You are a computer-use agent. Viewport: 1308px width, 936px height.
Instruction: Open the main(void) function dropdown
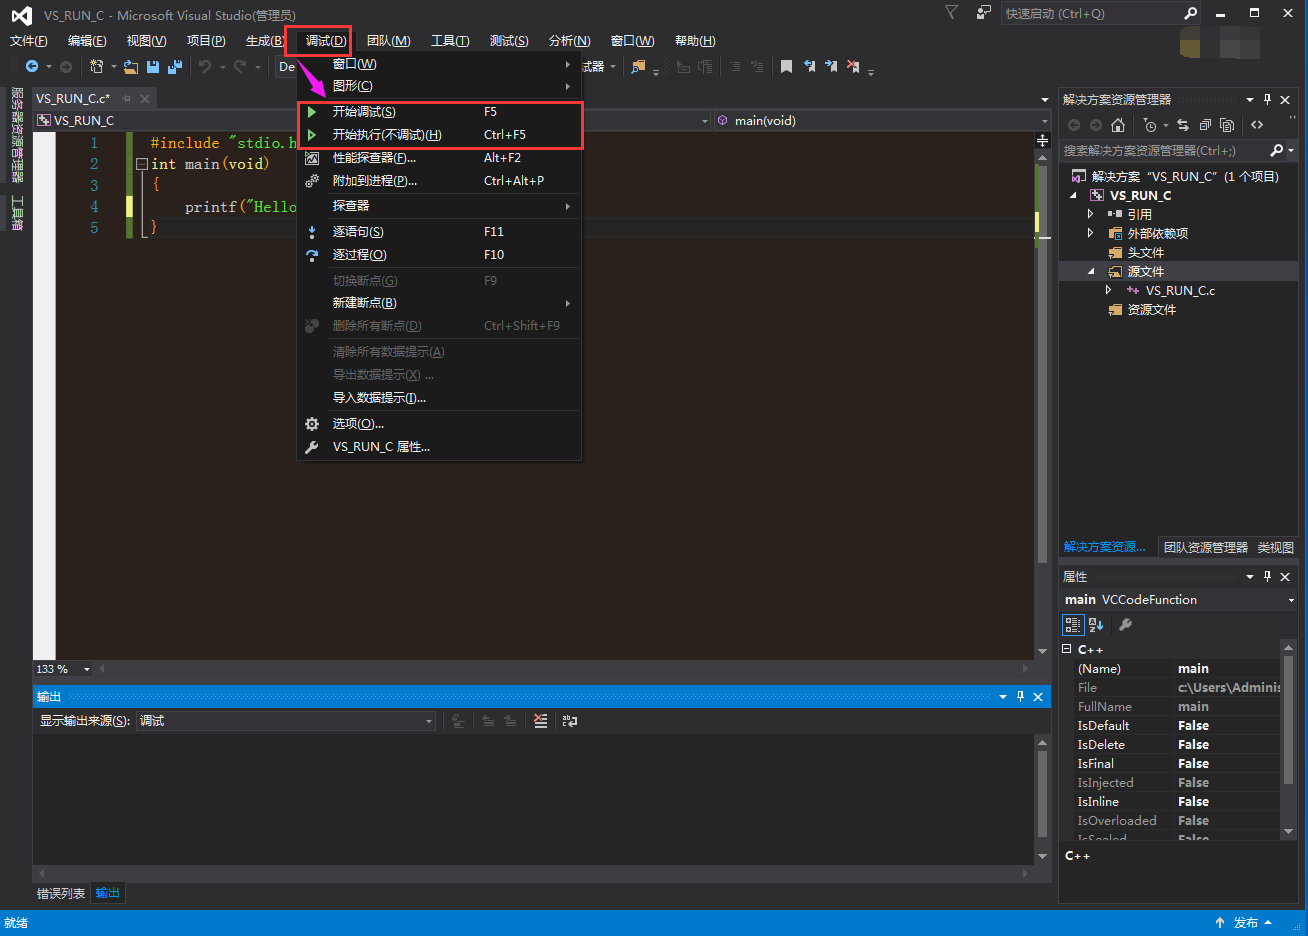click(x=1044, y=121)
